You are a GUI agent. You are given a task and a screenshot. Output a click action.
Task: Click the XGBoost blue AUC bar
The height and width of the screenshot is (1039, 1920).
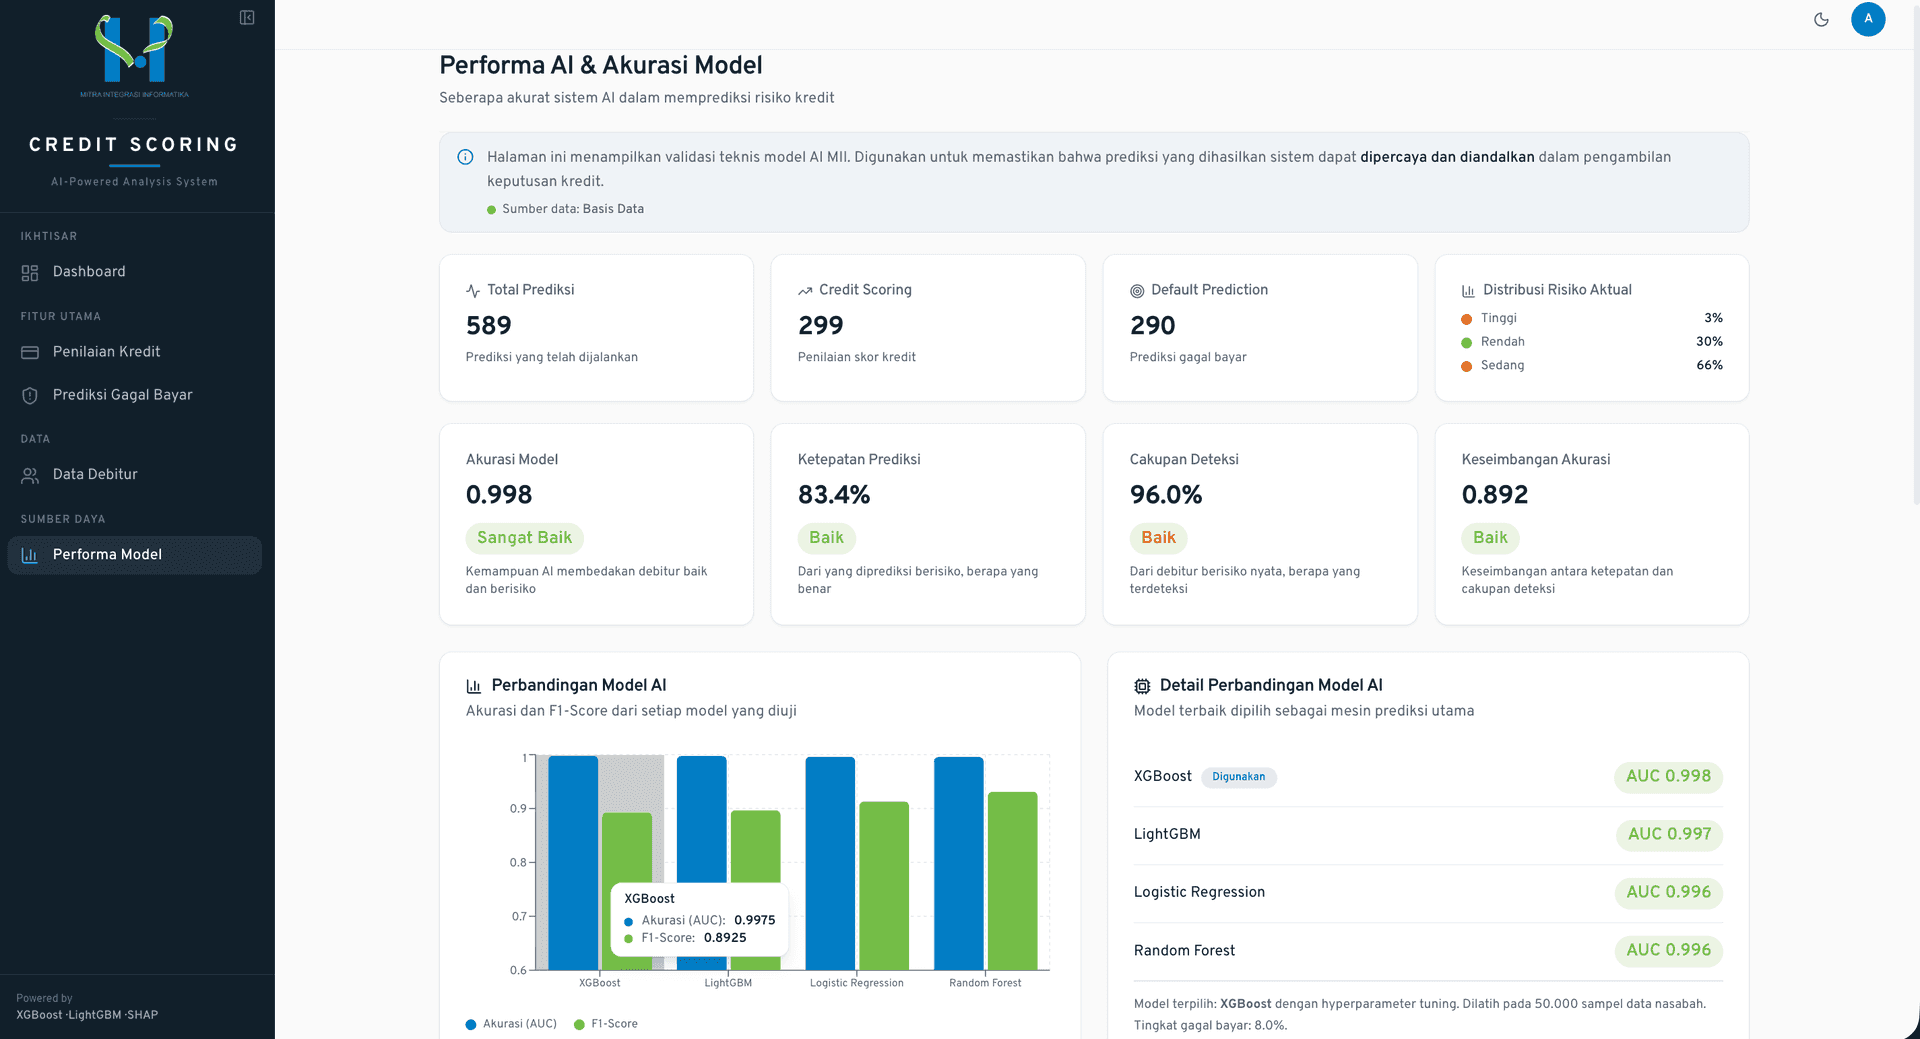coord(573,863)
